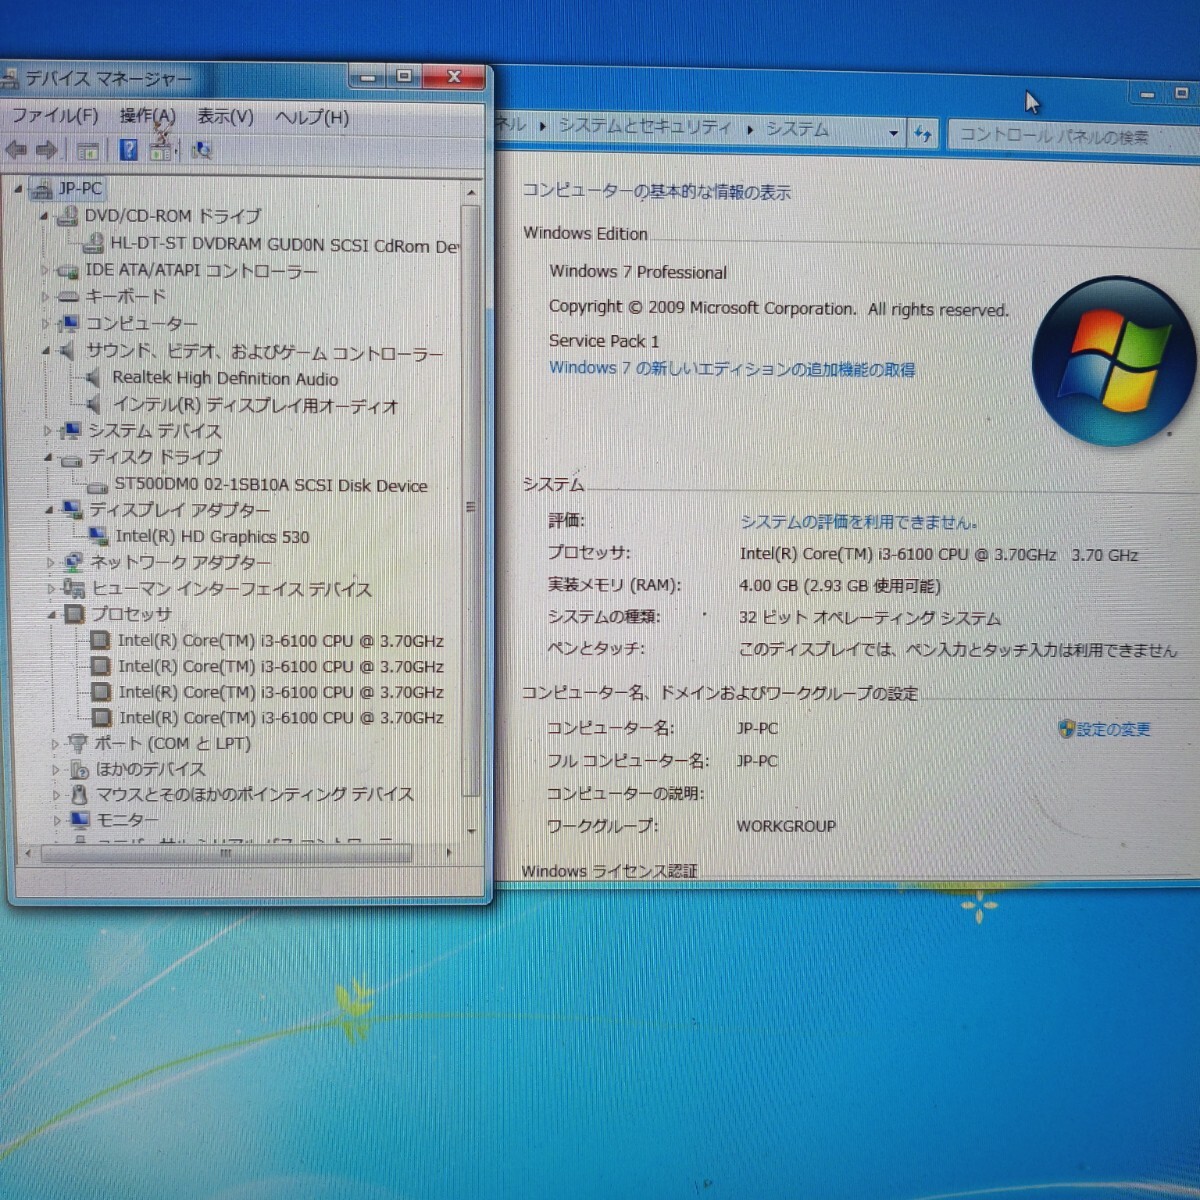
Task: Expand the コンピューター node
Action: 45,324
